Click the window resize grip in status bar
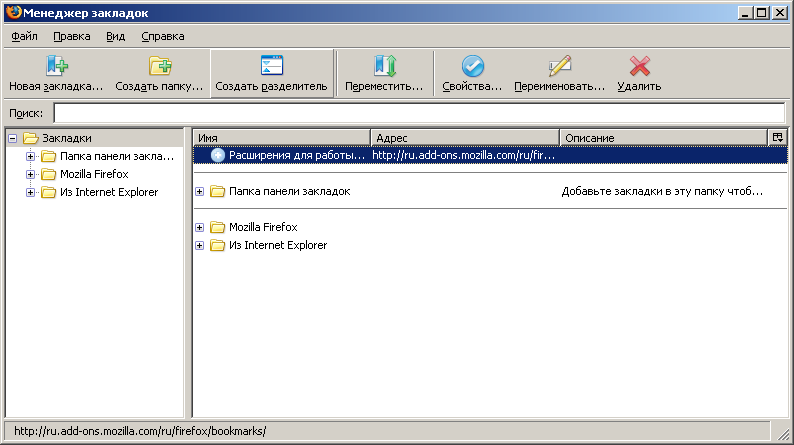The width and height of the screenshot is (794, 445). pos(783,433)
